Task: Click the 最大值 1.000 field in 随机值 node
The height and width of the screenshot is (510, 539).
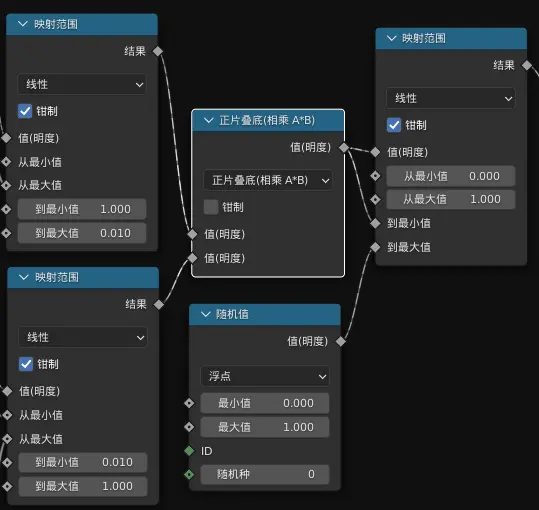Action: click(265, 427)
